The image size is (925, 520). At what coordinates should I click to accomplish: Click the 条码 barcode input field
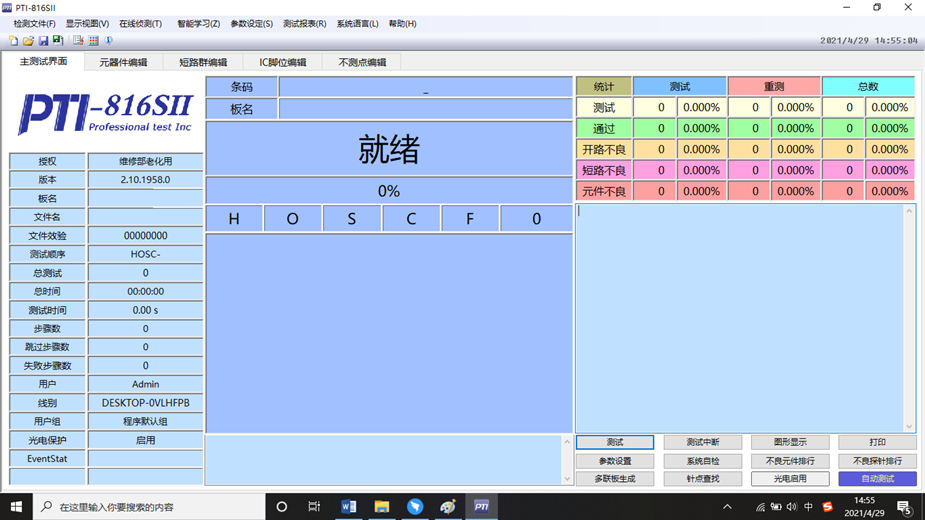coord(425,87)
